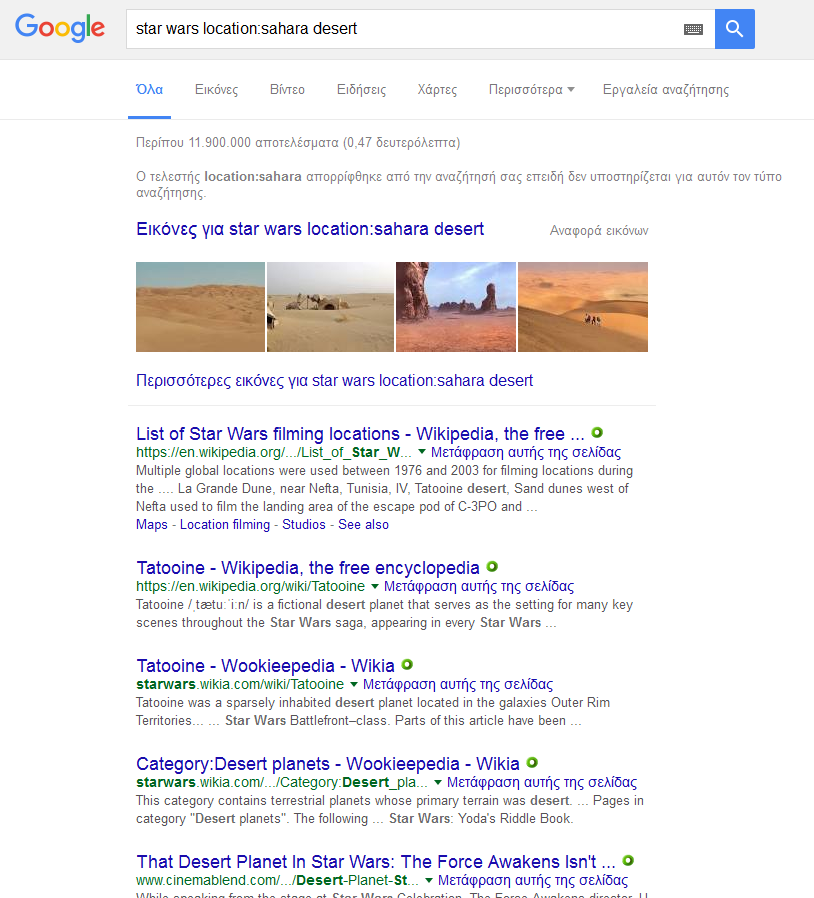Open Tatooine - Wikipedia, the free encyclopedia result
Image resolution: width=814 pixels, height=898 pixels.
308,568
